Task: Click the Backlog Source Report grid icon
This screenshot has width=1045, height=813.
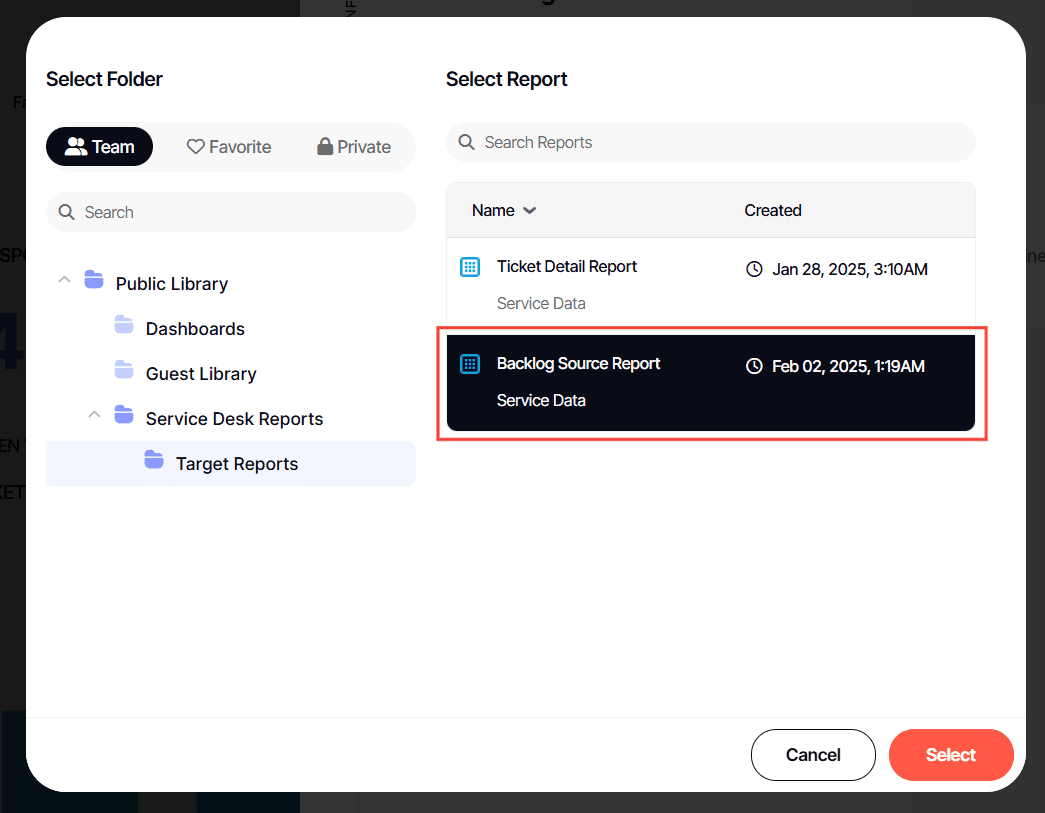Action: (x=470, y=364)
